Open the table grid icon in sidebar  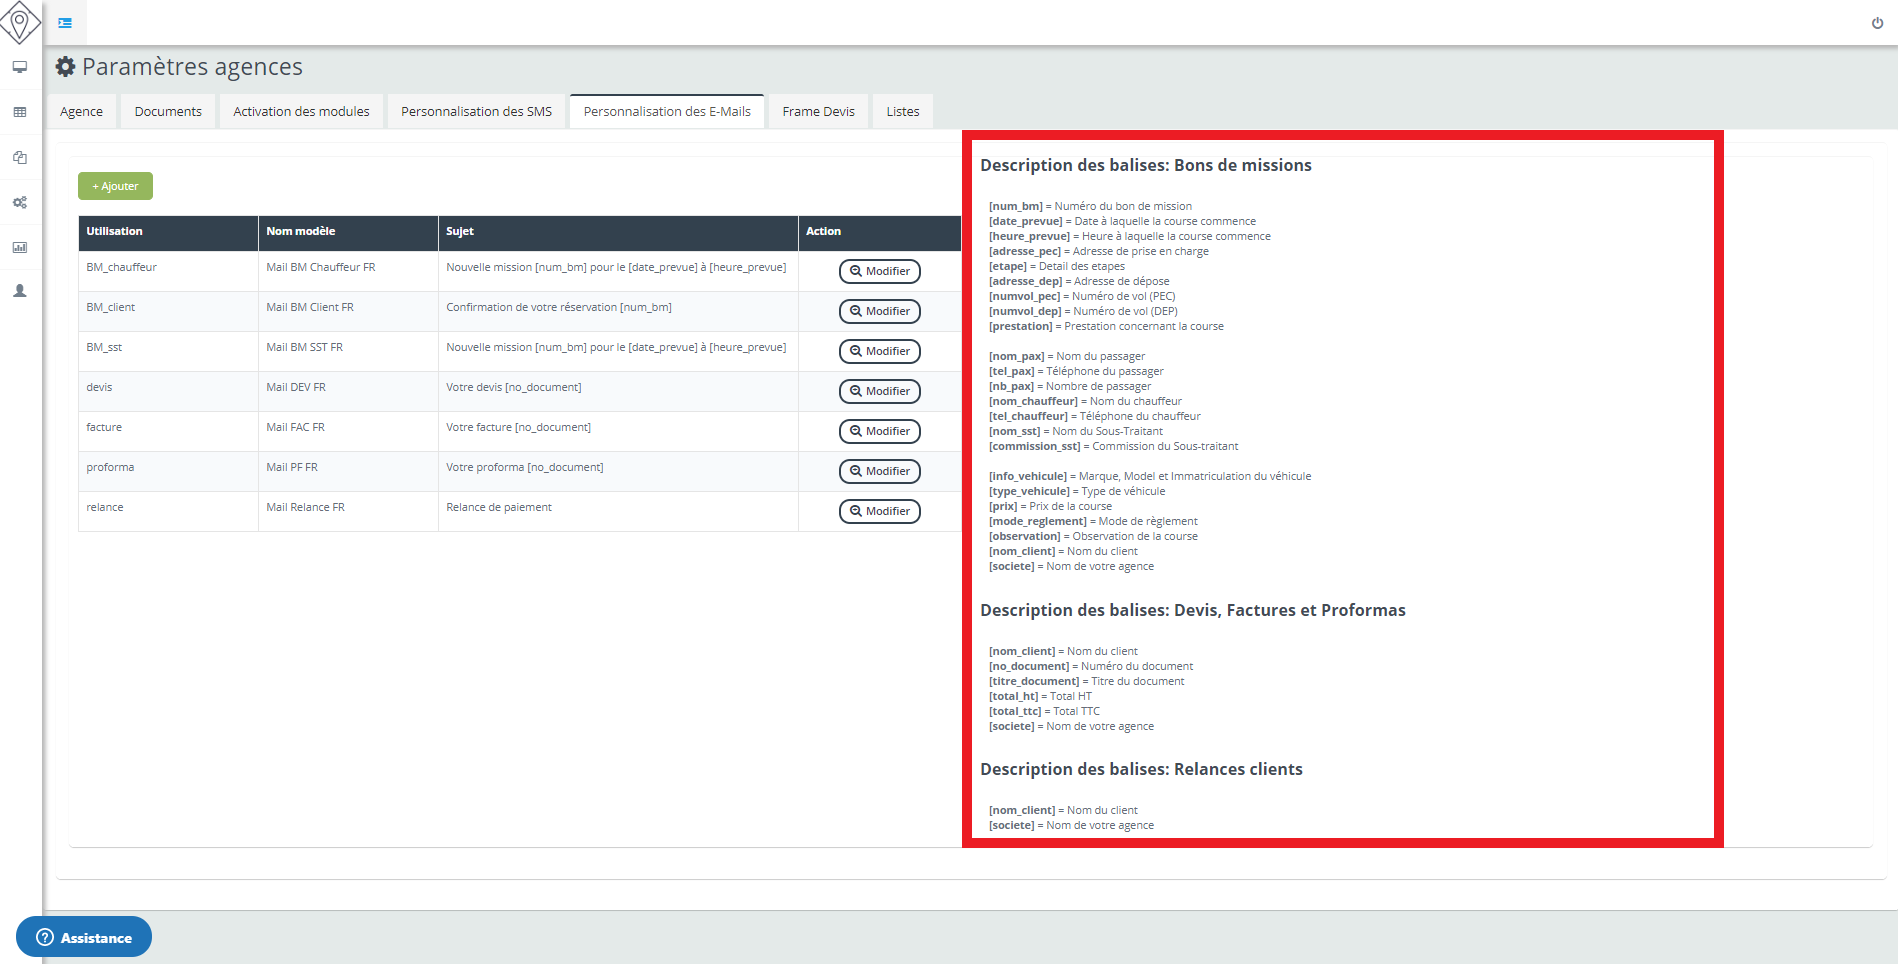click(x=20, y=112)
